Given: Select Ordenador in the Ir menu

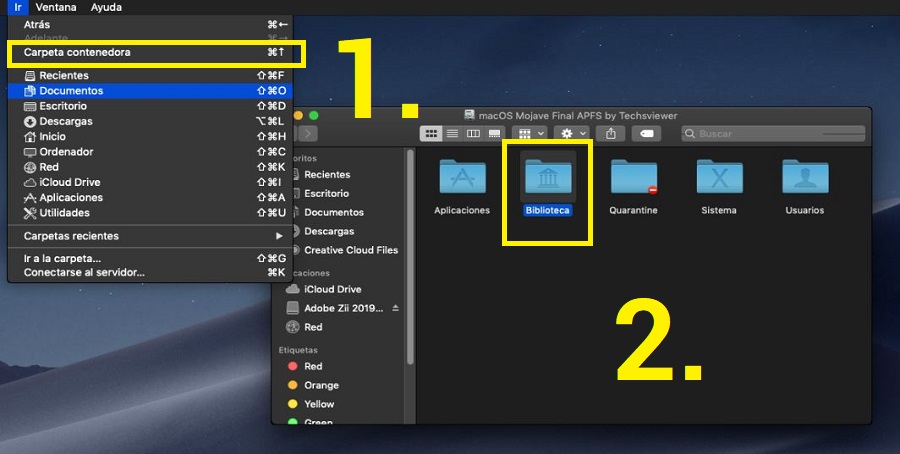Looking at the screenshot, I should (x=150, y=152).
